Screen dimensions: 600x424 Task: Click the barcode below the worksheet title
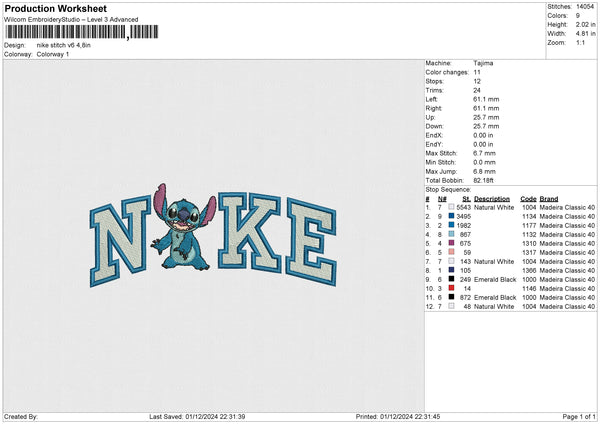tap(81, 32)
